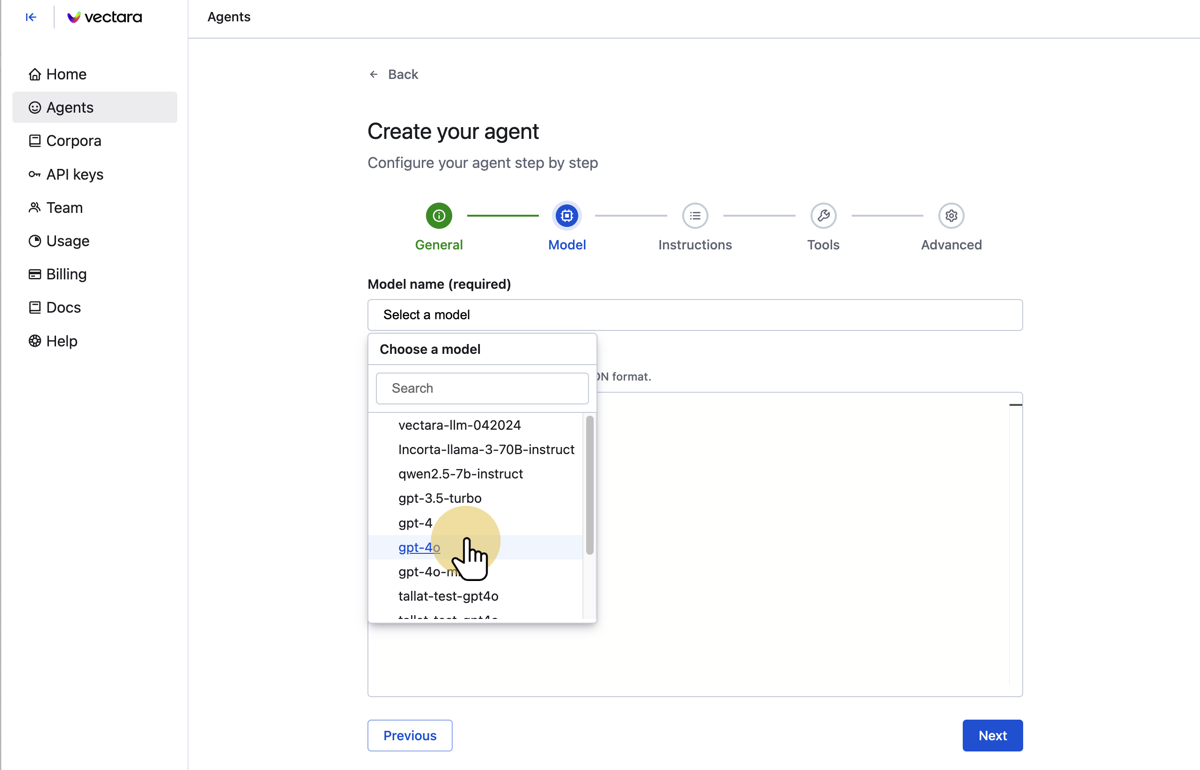Jump to the Tools wrench icon
This screenshot has width=1200, height=770.
(x=823, y=216)
